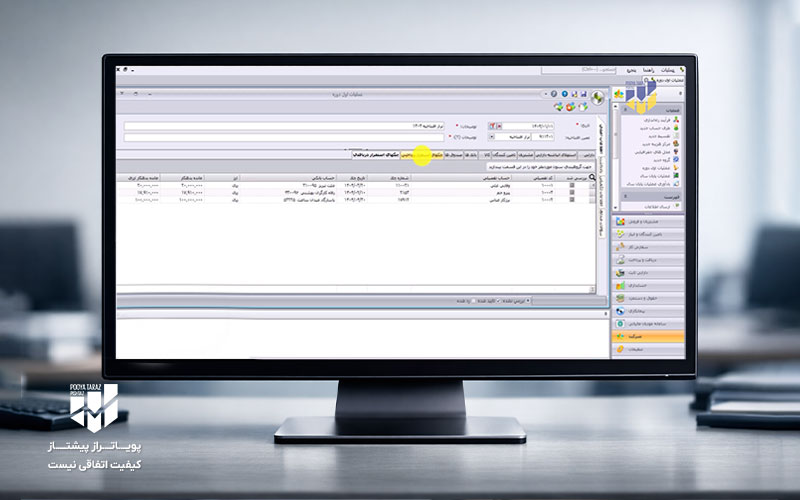Open راهنما menu
Screen dimensions: 800x500
point(648,70)
